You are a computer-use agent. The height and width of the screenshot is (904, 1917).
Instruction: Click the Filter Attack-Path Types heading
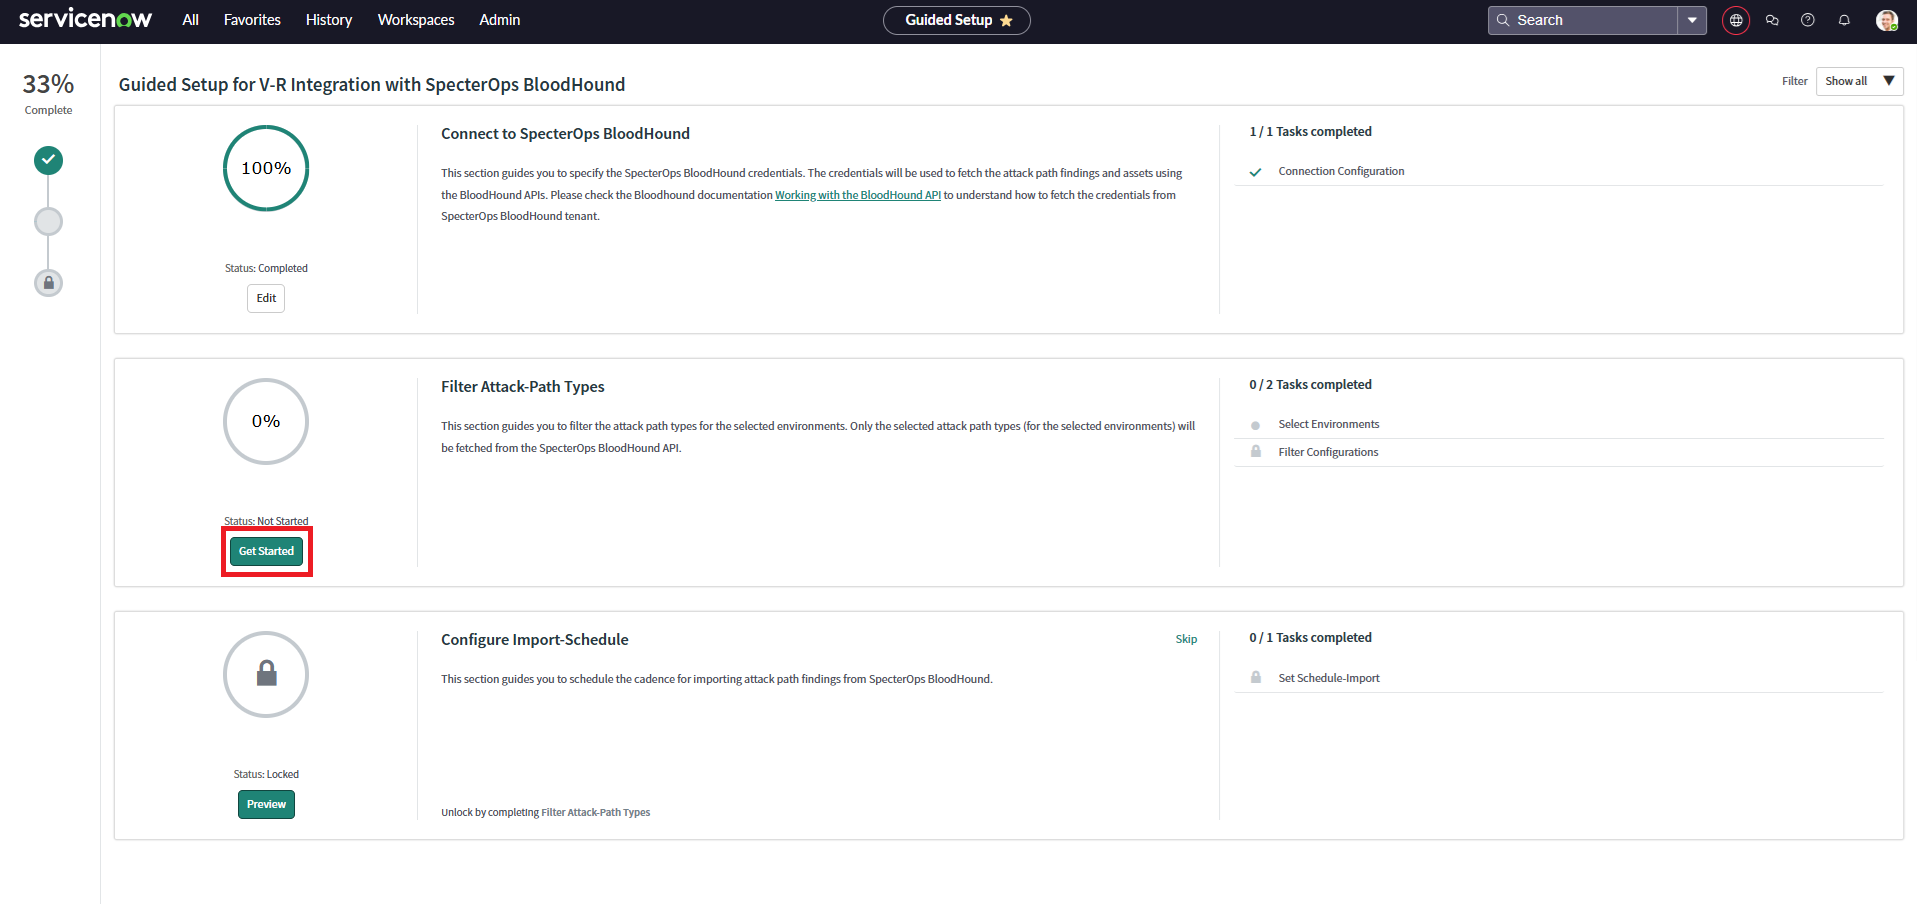(522, 387)
